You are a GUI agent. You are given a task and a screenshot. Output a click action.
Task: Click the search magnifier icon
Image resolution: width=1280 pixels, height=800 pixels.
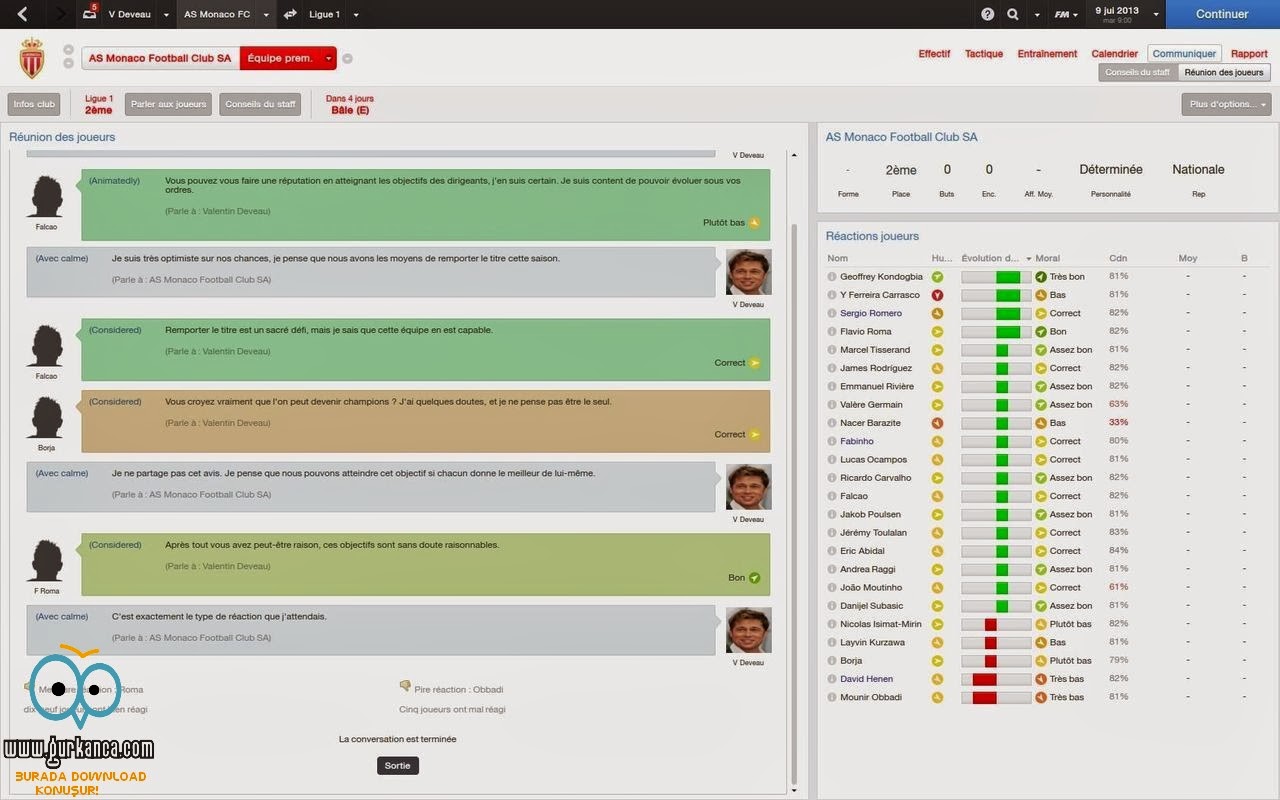pos(1013,14)
